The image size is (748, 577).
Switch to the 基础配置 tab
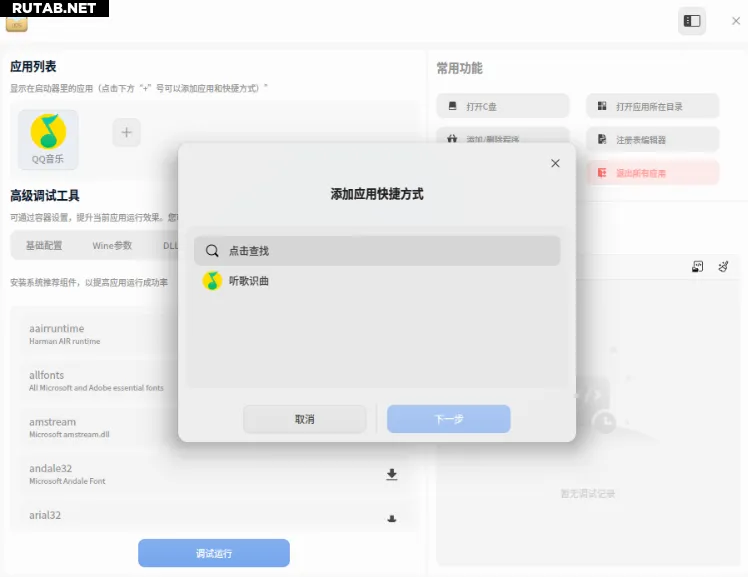point(44,246)
